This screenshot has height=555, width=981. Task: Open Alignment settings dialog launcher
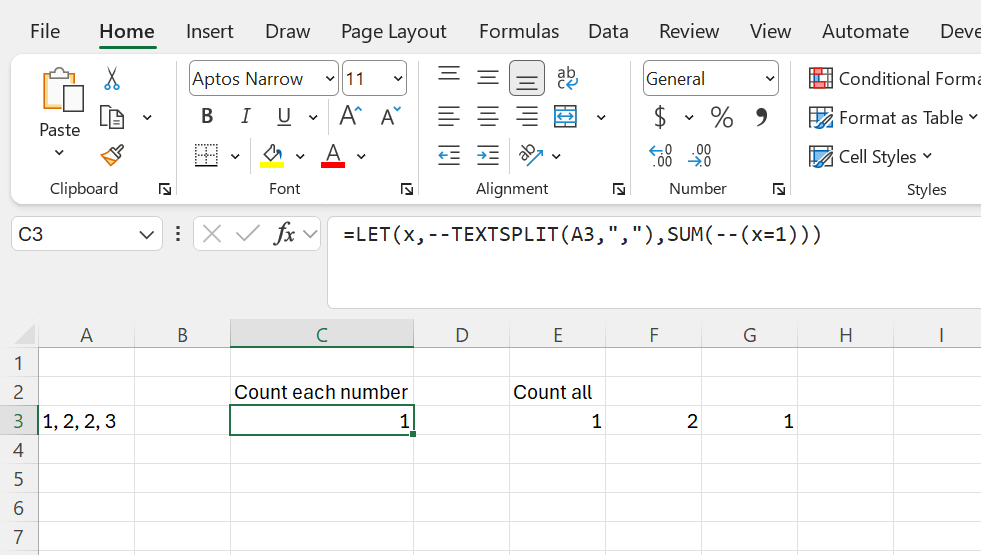619,189
